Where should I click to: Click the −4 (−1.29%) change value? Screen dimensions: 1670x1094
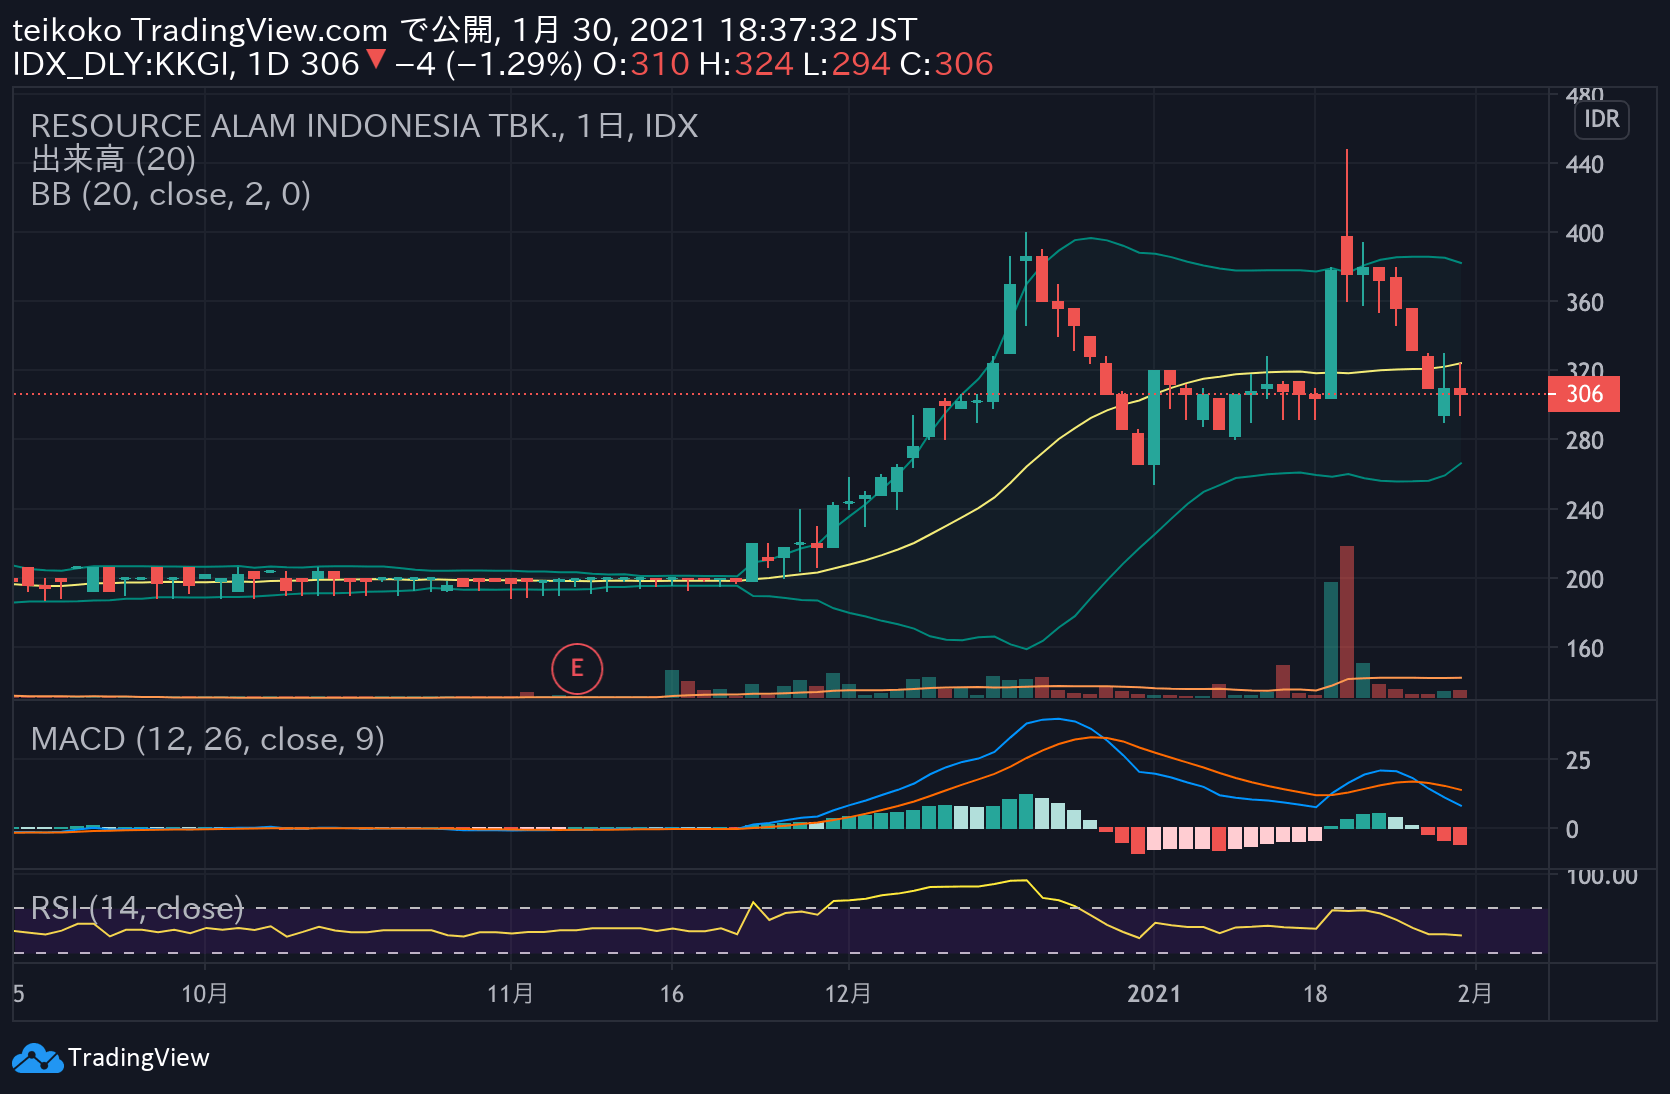coord(489,64)
